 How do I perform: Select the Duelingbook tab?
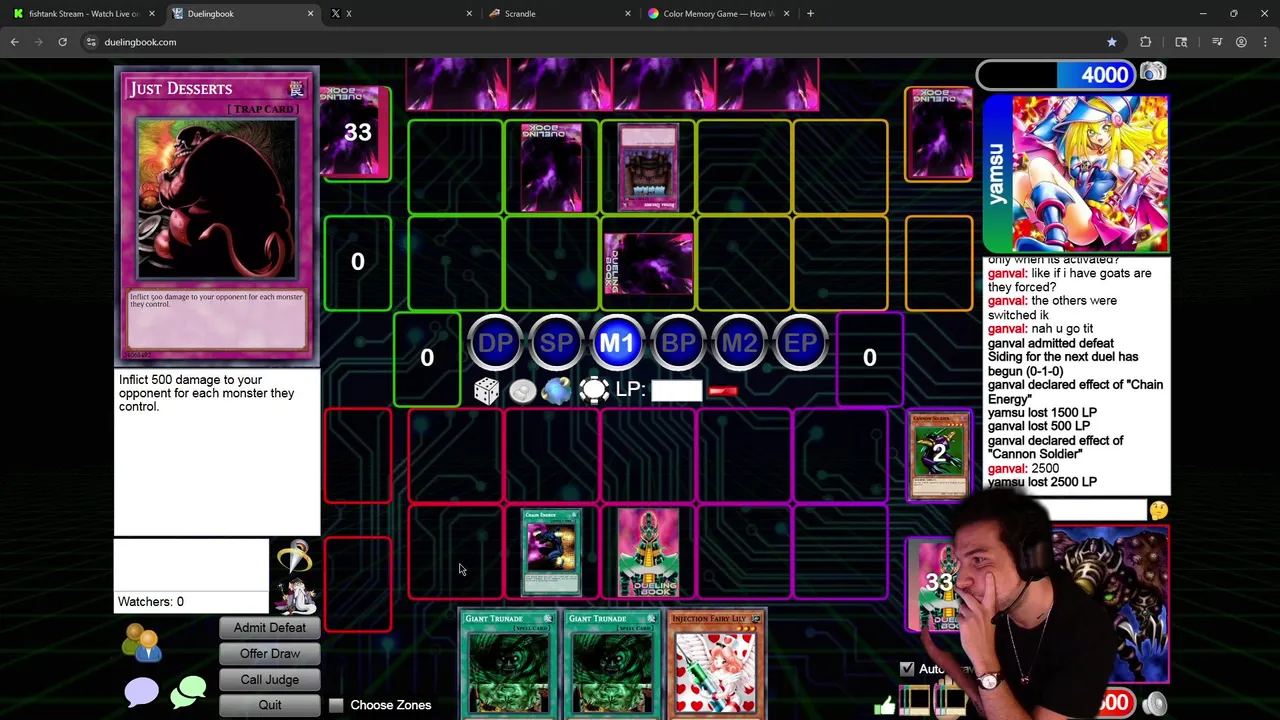point(242,14)
